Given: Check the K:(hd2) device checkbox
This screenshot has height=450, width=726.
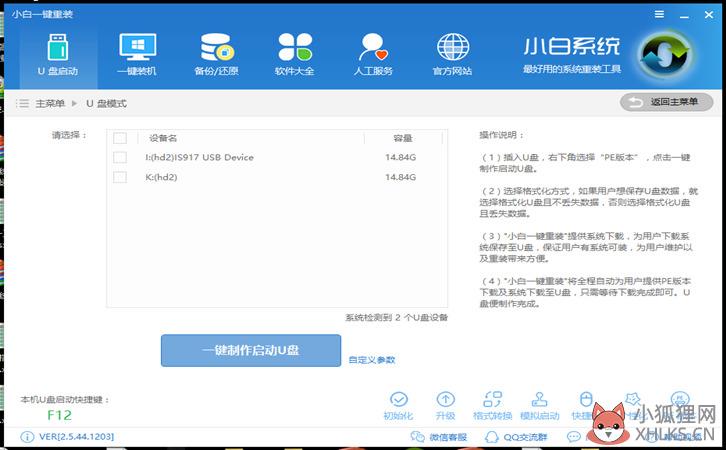Looking at the screenshot, I should [x=120, y=177].
